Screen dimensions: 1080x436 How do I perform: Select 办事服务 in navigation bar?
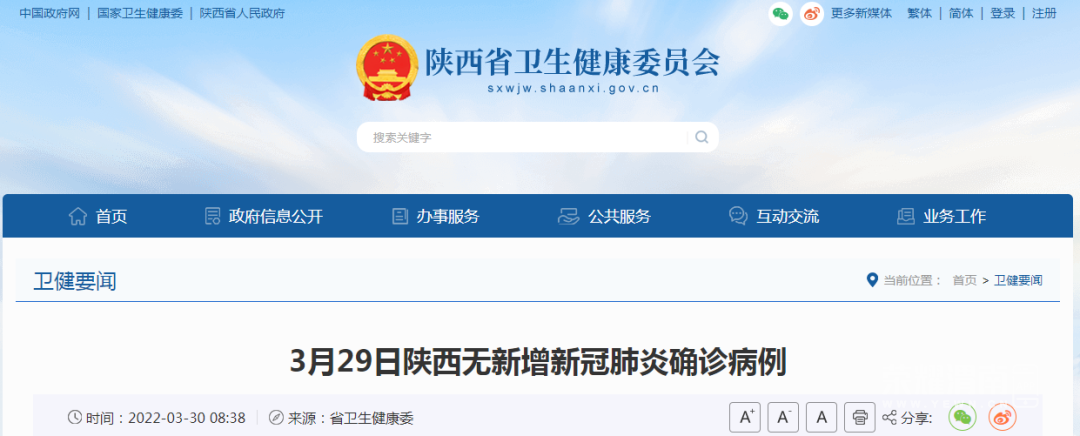(x=435, y=216)
